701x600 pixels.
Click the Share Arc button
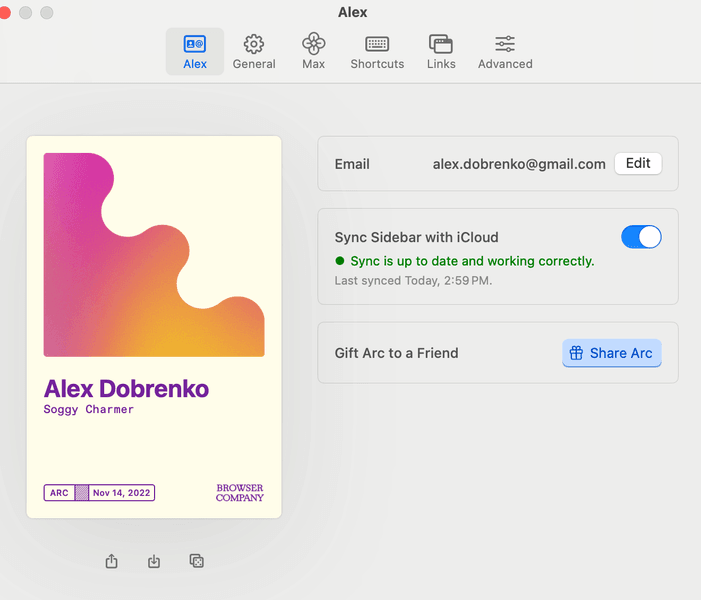[x=612, y=353]
